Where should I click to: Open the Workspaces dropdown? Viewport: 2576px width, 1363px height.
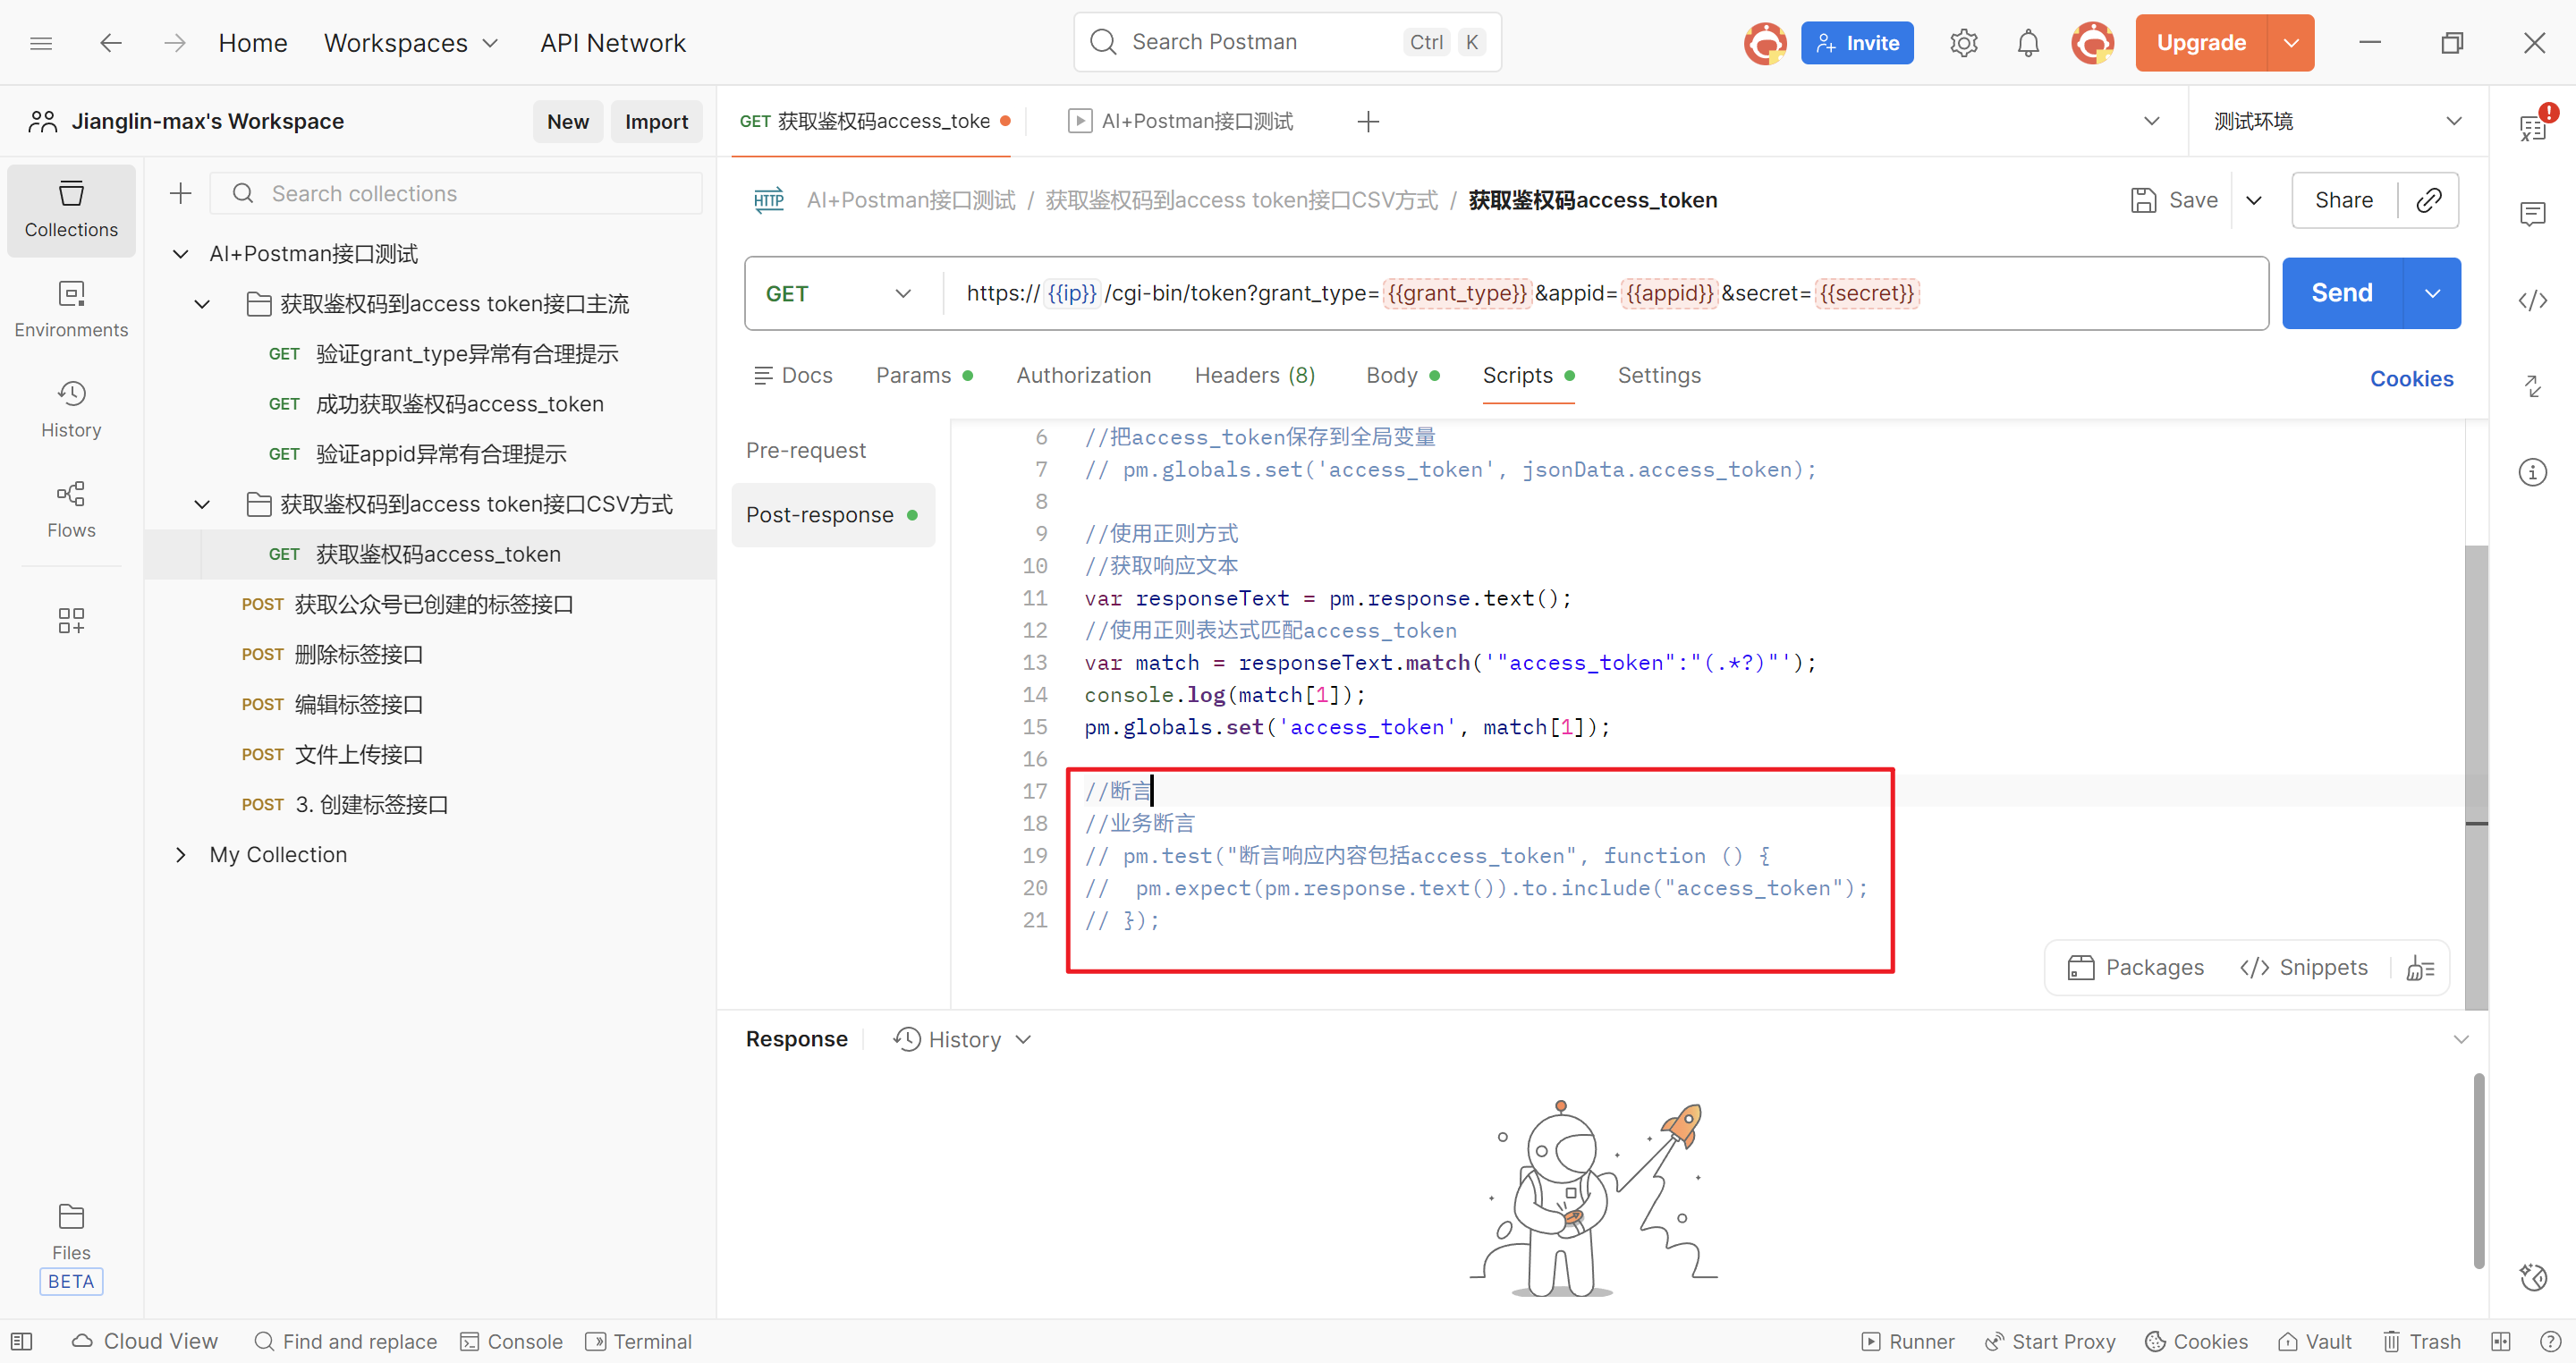(x=410, y=43)
